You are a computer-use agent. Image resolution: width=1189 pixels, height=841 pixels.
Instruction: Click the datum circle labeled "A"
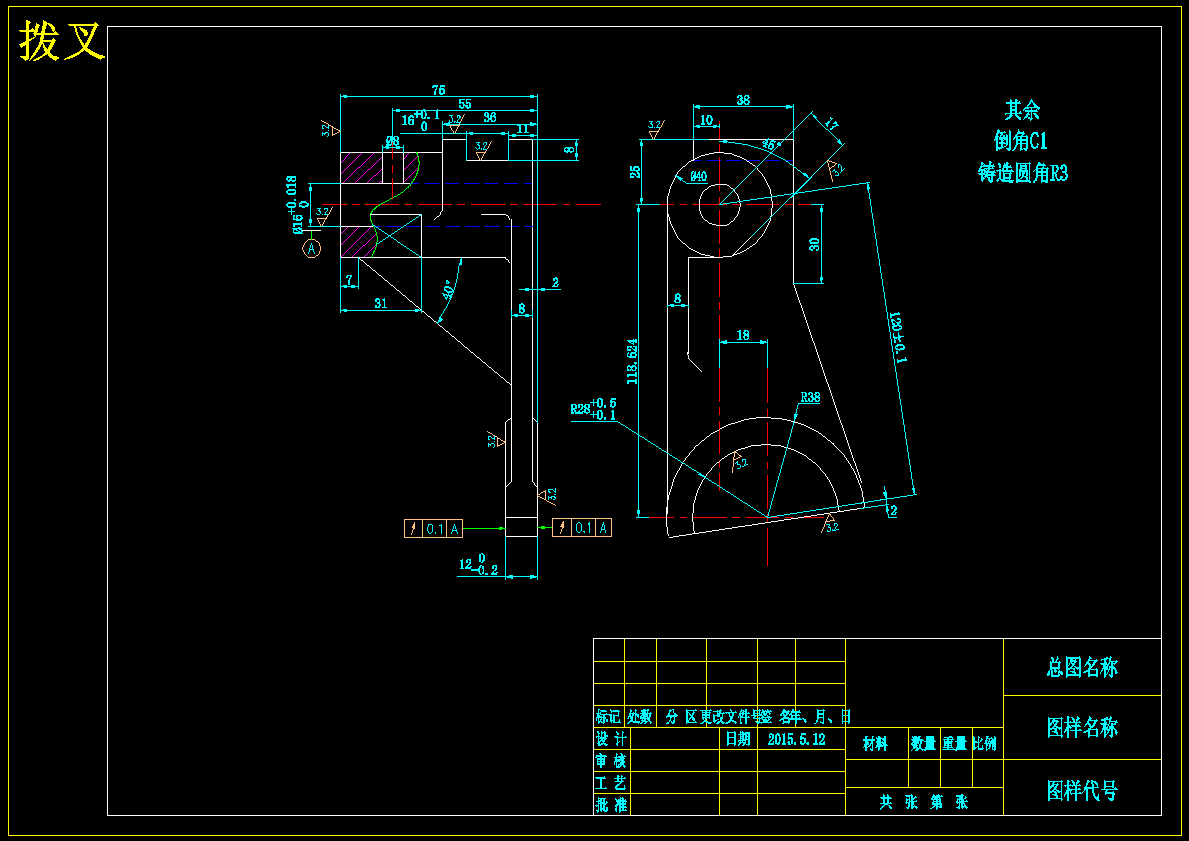312,248
